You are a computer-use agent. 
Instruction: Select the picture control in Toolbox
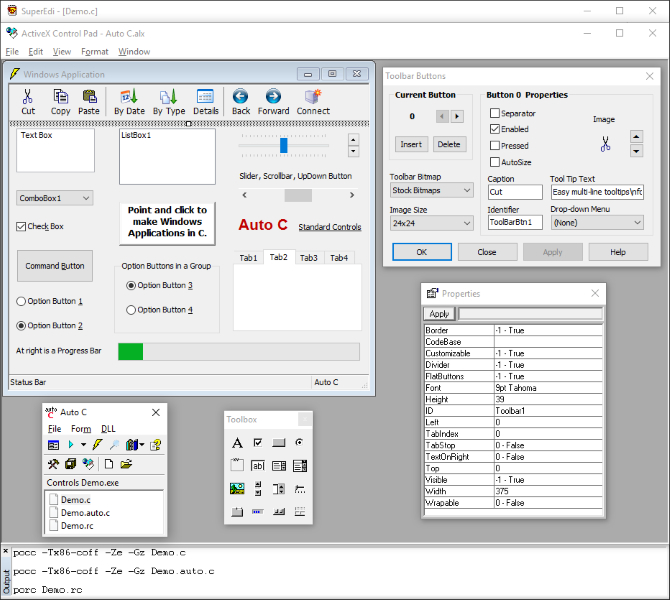tap(237, 488)
